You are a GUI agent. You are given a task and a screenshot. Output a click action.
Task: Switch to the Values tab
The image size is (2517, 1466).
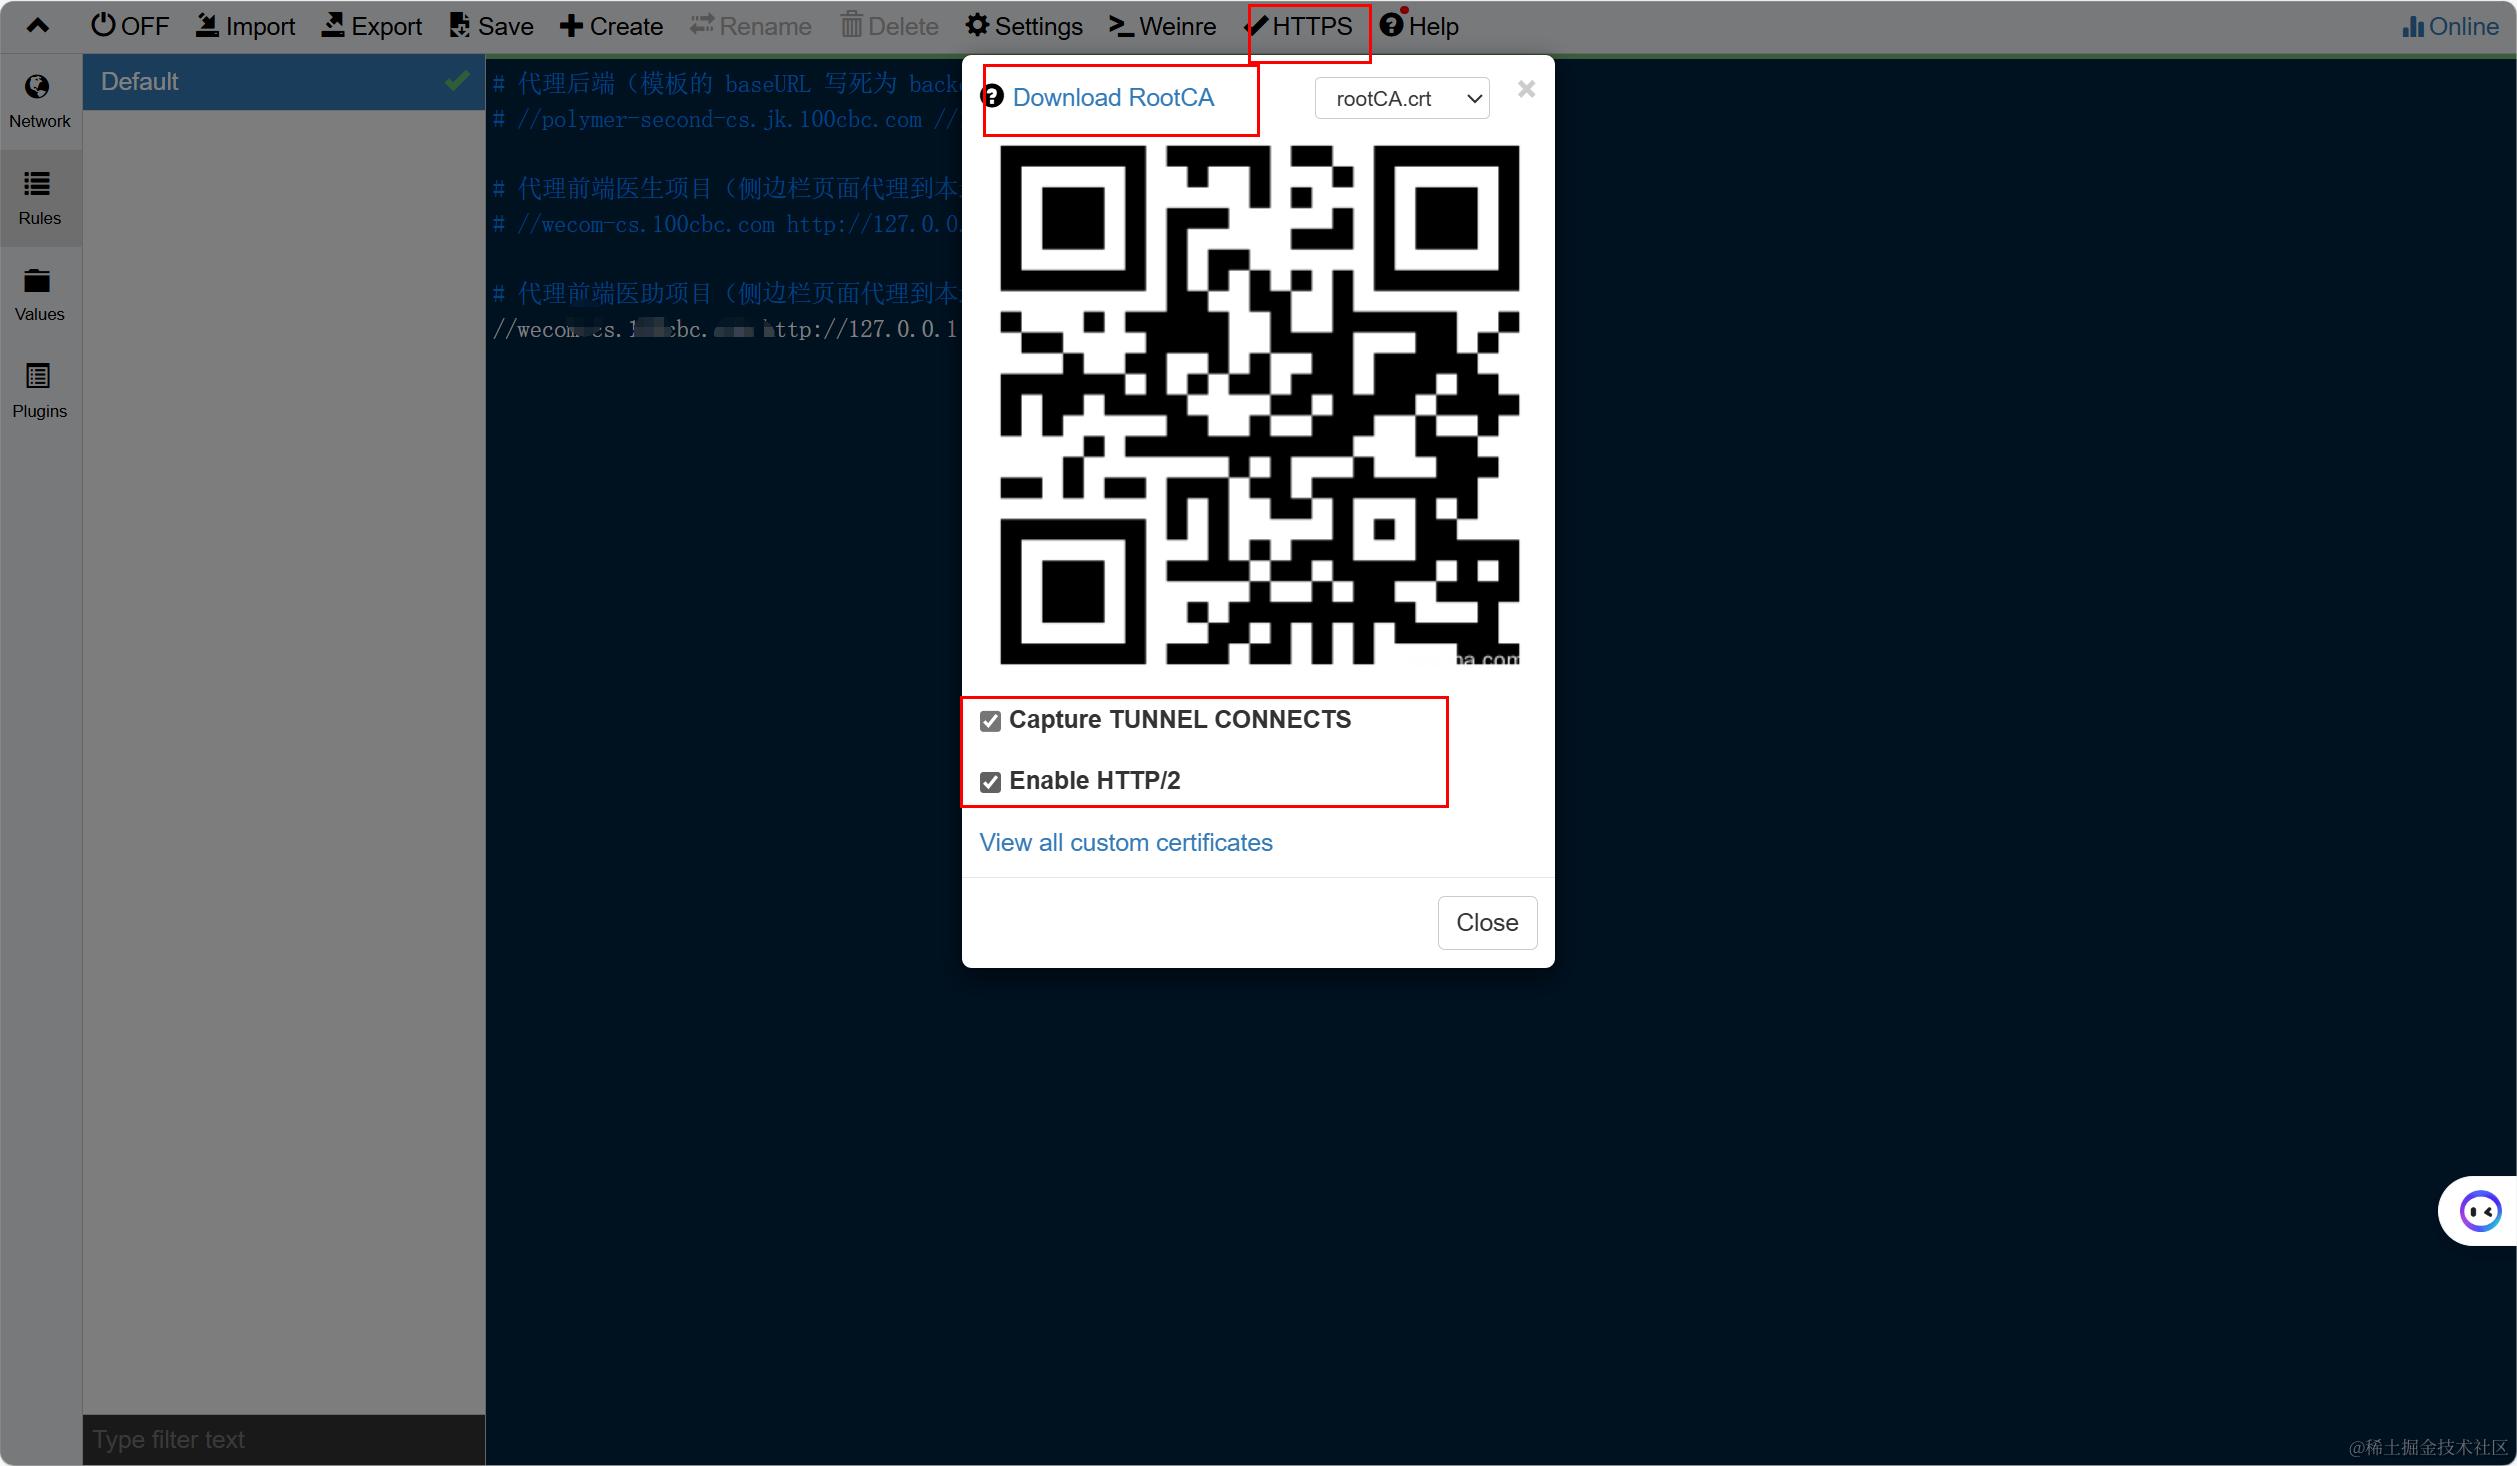click(x=39, y=294)
